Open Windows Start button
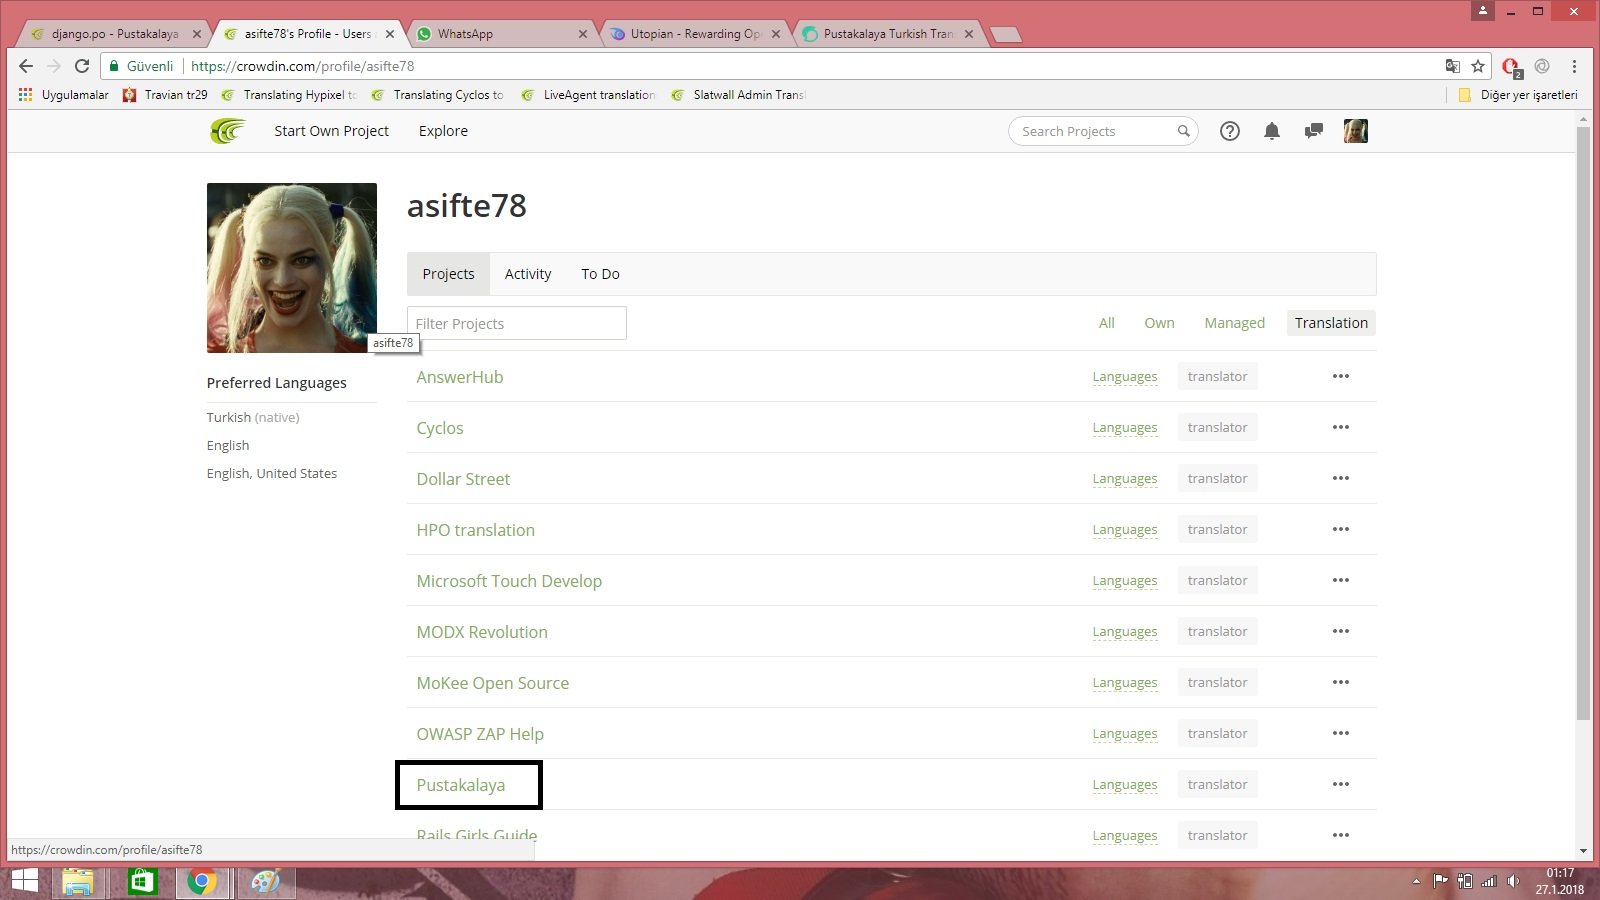 (24, 882)
